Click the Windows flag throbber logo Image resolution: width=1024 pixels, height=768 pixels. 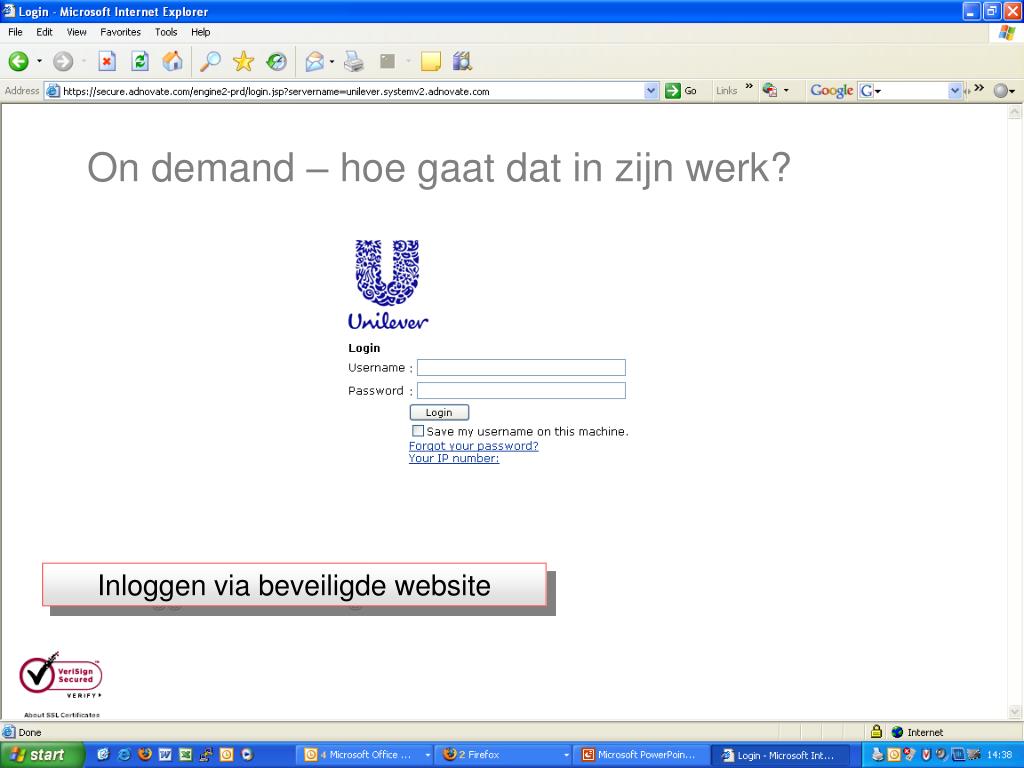[1006, 33]
